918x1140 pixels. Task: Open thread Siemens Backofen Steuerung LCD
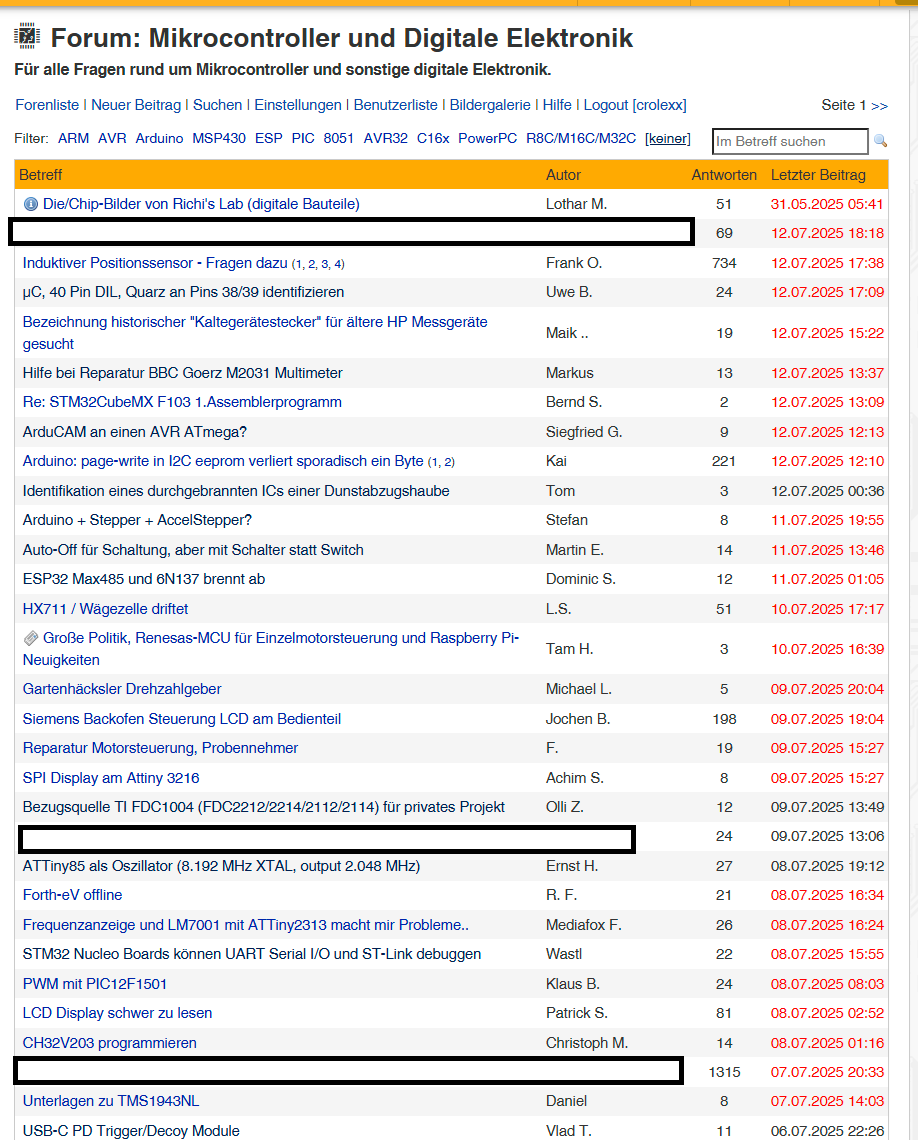[x=182, y=718]
